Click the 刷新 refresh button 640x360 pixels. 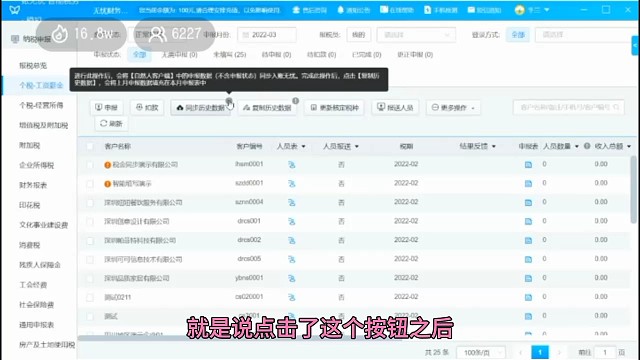pos(111,124)
